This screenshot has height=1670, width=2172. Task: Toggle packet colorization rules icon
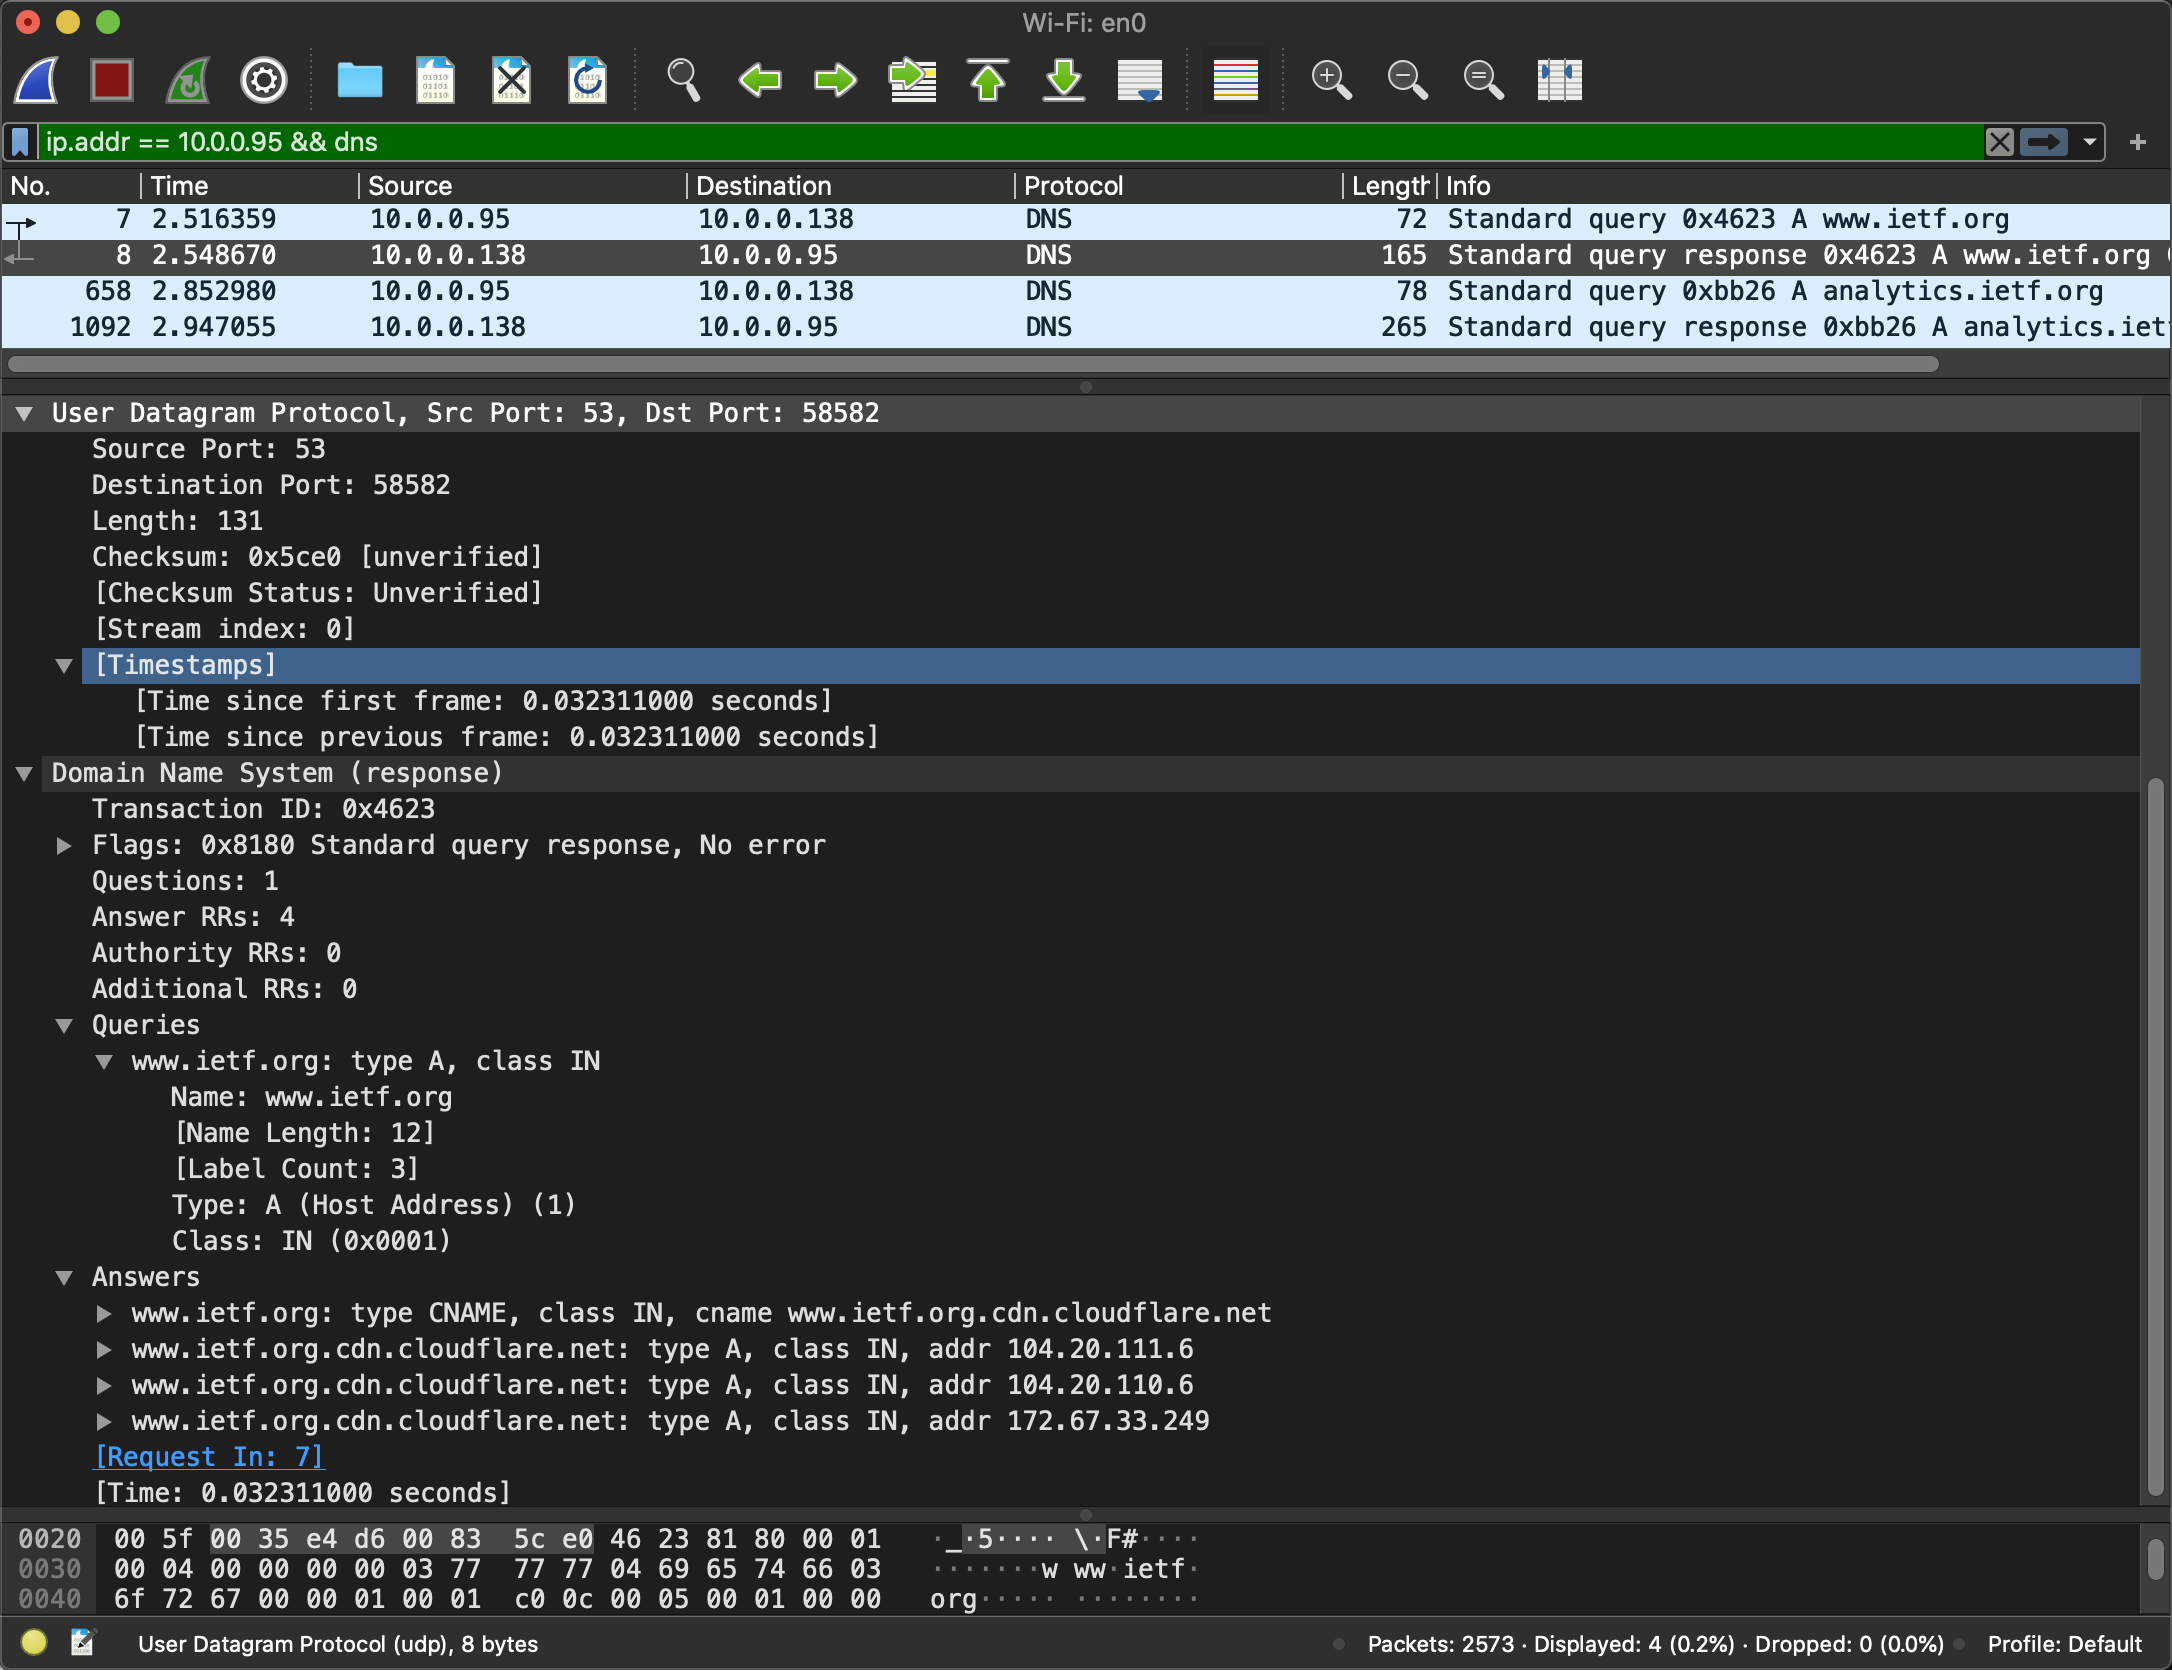pos(1235,80)
